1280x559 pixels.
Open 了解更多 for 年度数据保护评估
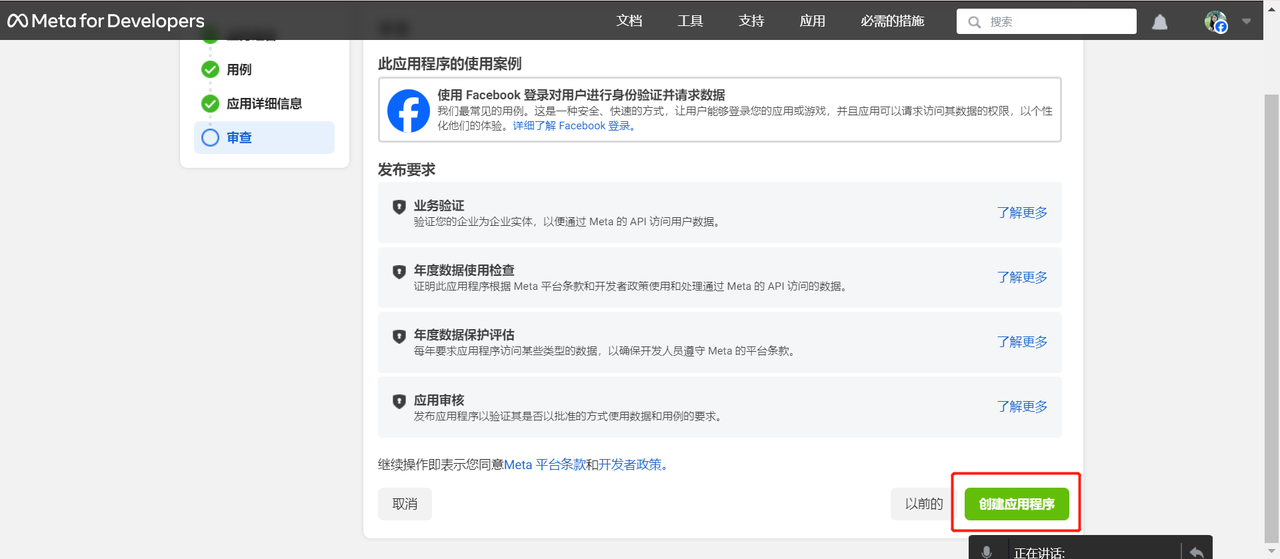tap(1022, 342)
